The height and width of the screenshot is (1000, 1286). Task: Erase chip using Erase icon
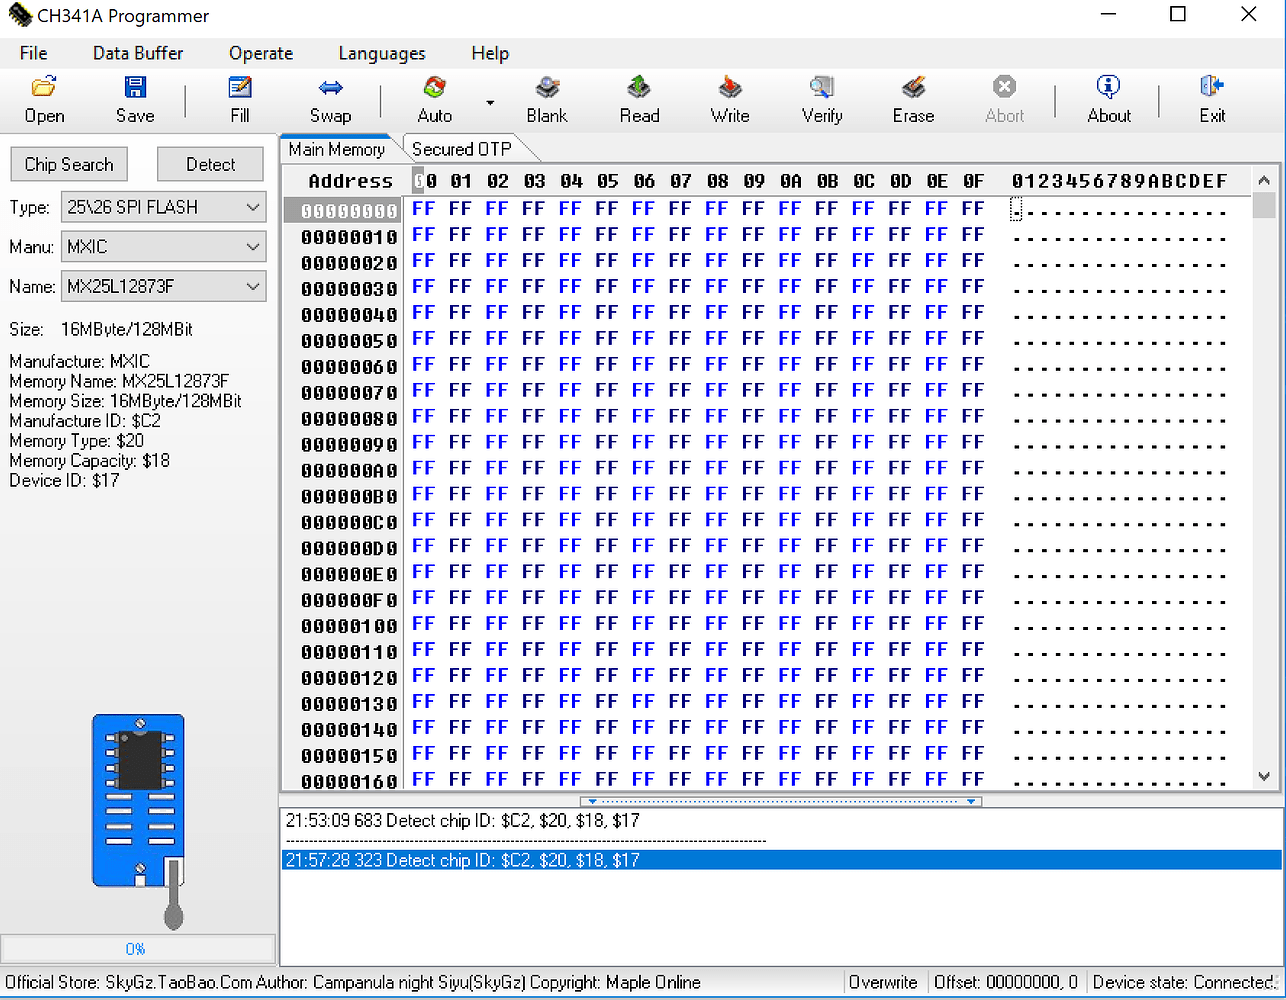click(913, 99)
